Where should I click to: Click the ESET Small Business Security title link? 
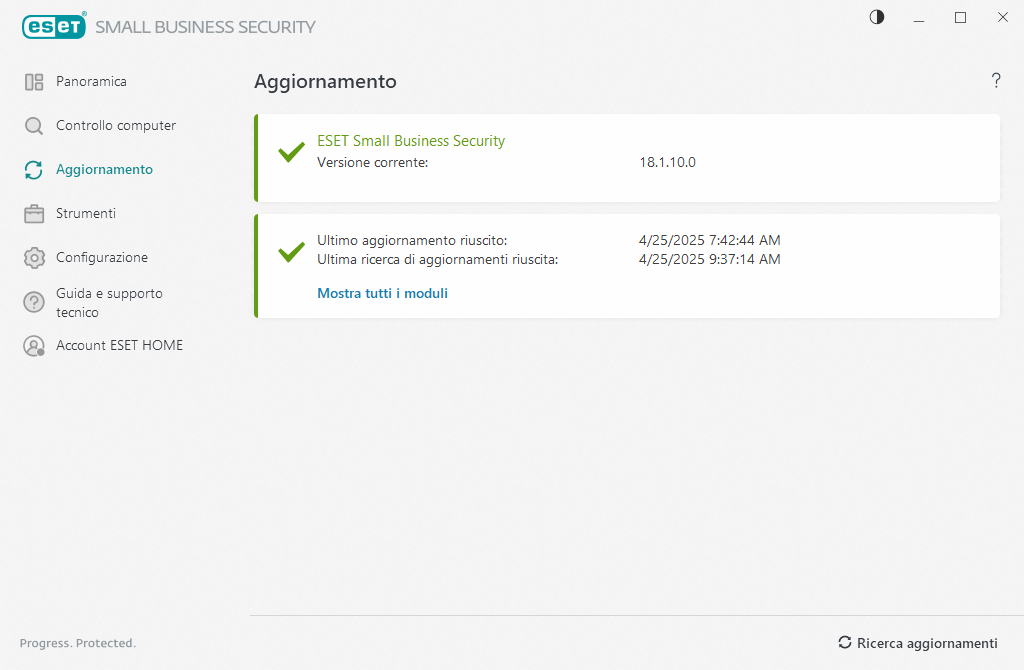pyautogui.click(x=411, y=141)
